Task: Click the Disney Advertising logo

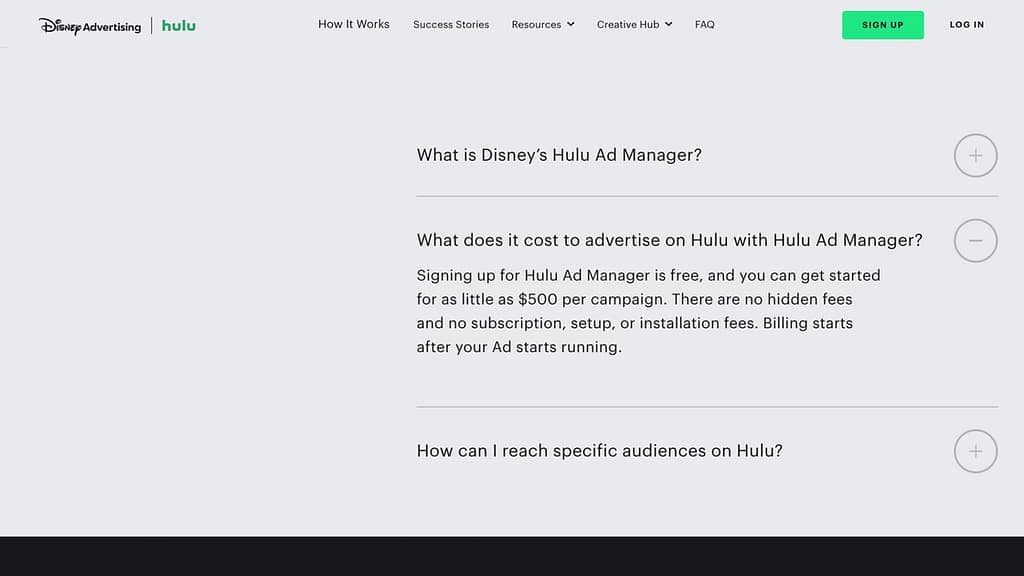Action: pyautogui.click(x=90, y=26)
